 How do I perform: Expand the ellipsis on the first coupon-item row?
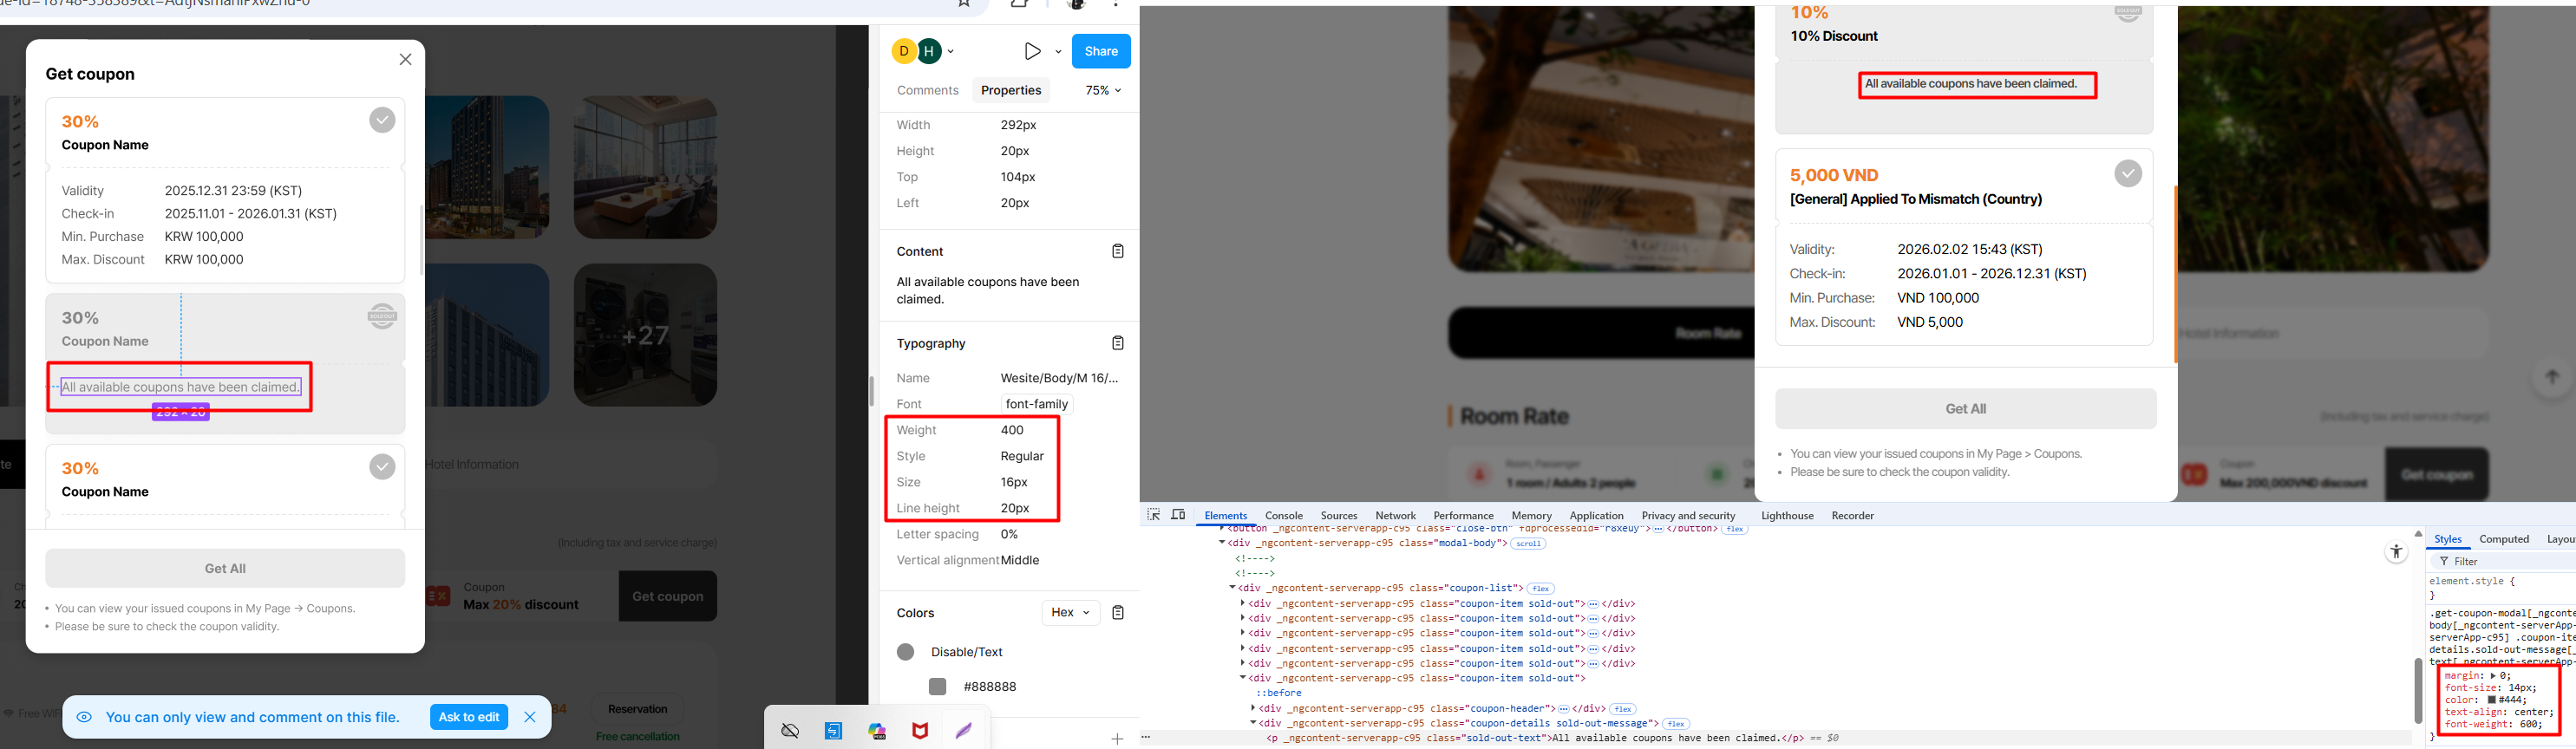(1593, 604)
